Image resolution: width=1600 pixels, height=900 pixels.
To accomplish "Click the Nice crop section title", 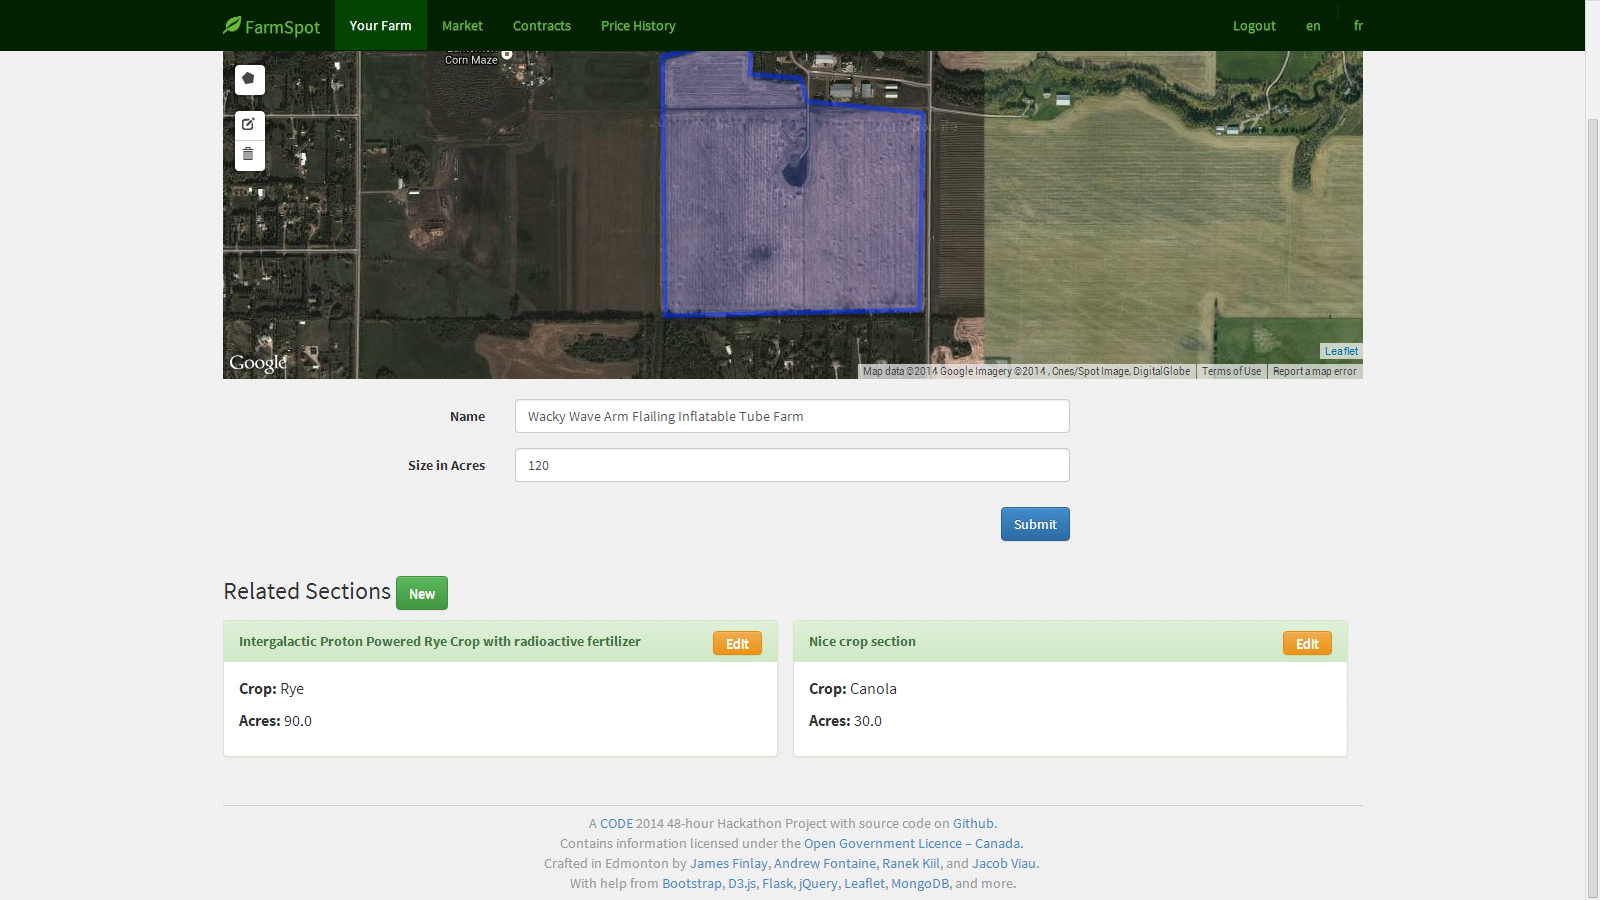I will coord(862,642).
